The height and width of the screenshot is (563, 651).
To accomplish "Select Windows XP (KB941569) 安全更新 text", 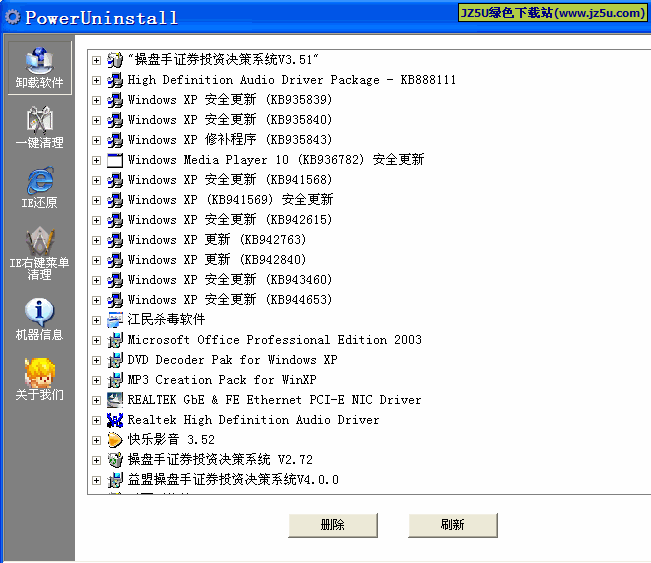I will pos(230,200).
